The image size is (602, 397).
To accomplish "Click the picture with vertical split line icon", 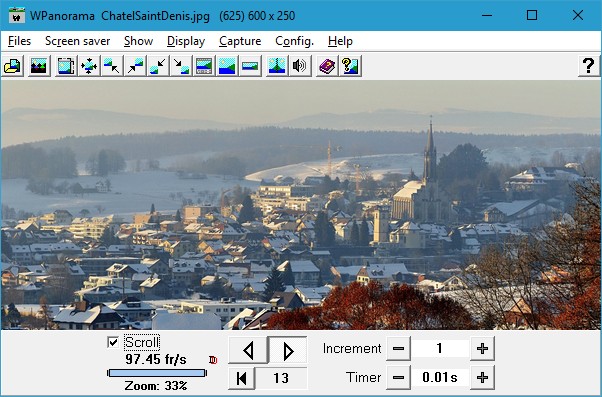I will pyautogui.click(x=277, y=66).
